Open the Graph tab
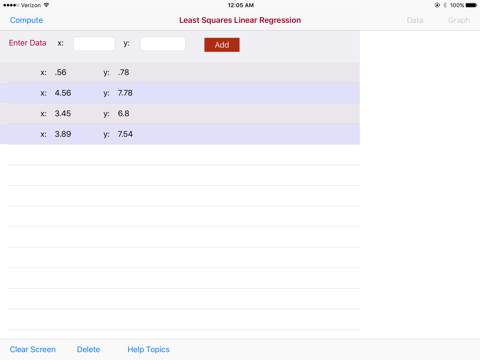 pyautogui.click(x=459, y=20)
